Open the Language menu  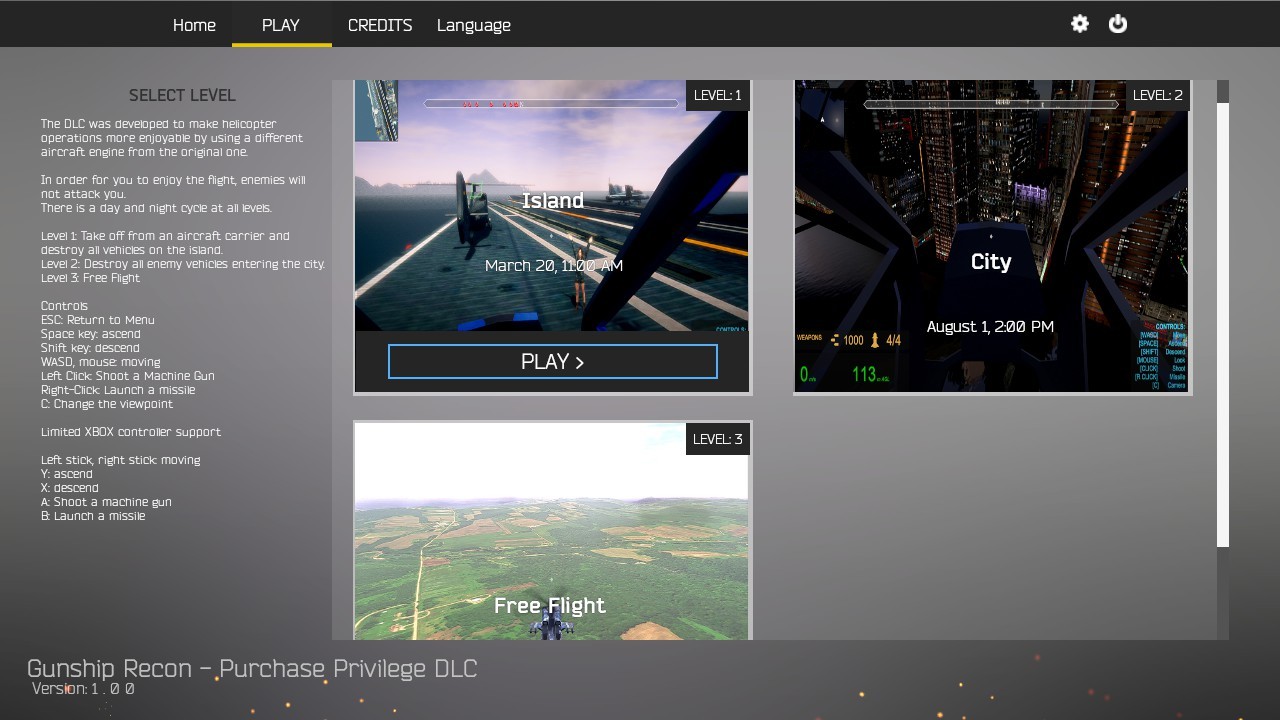click(x=474, y=25)
